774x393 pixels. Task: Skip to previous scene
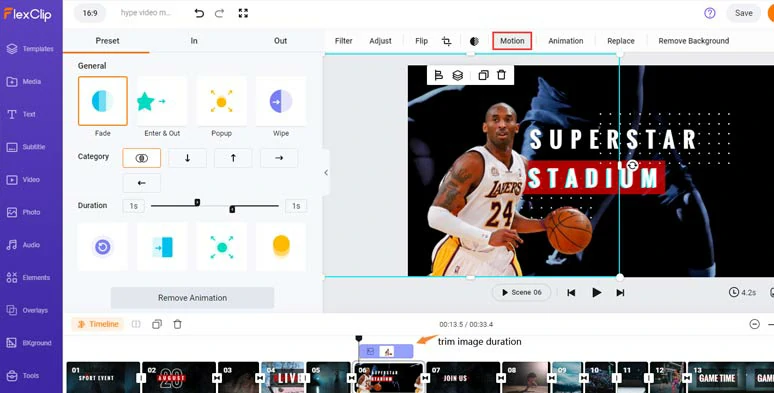(x=571, y=293)
